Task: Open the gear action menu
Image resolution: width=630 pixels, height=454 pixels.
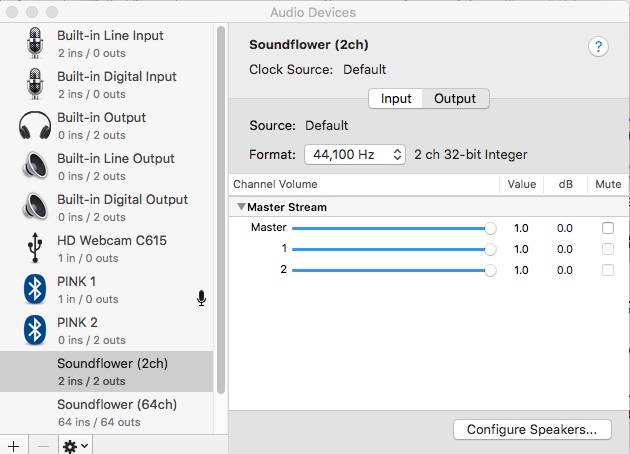Action: click(x=76, y=446)
